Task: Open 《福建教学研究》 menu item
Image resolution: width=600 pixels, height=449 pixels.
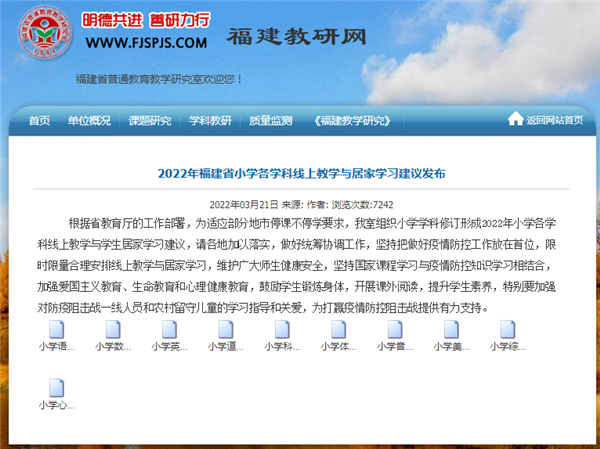Action: pos(350,121)
